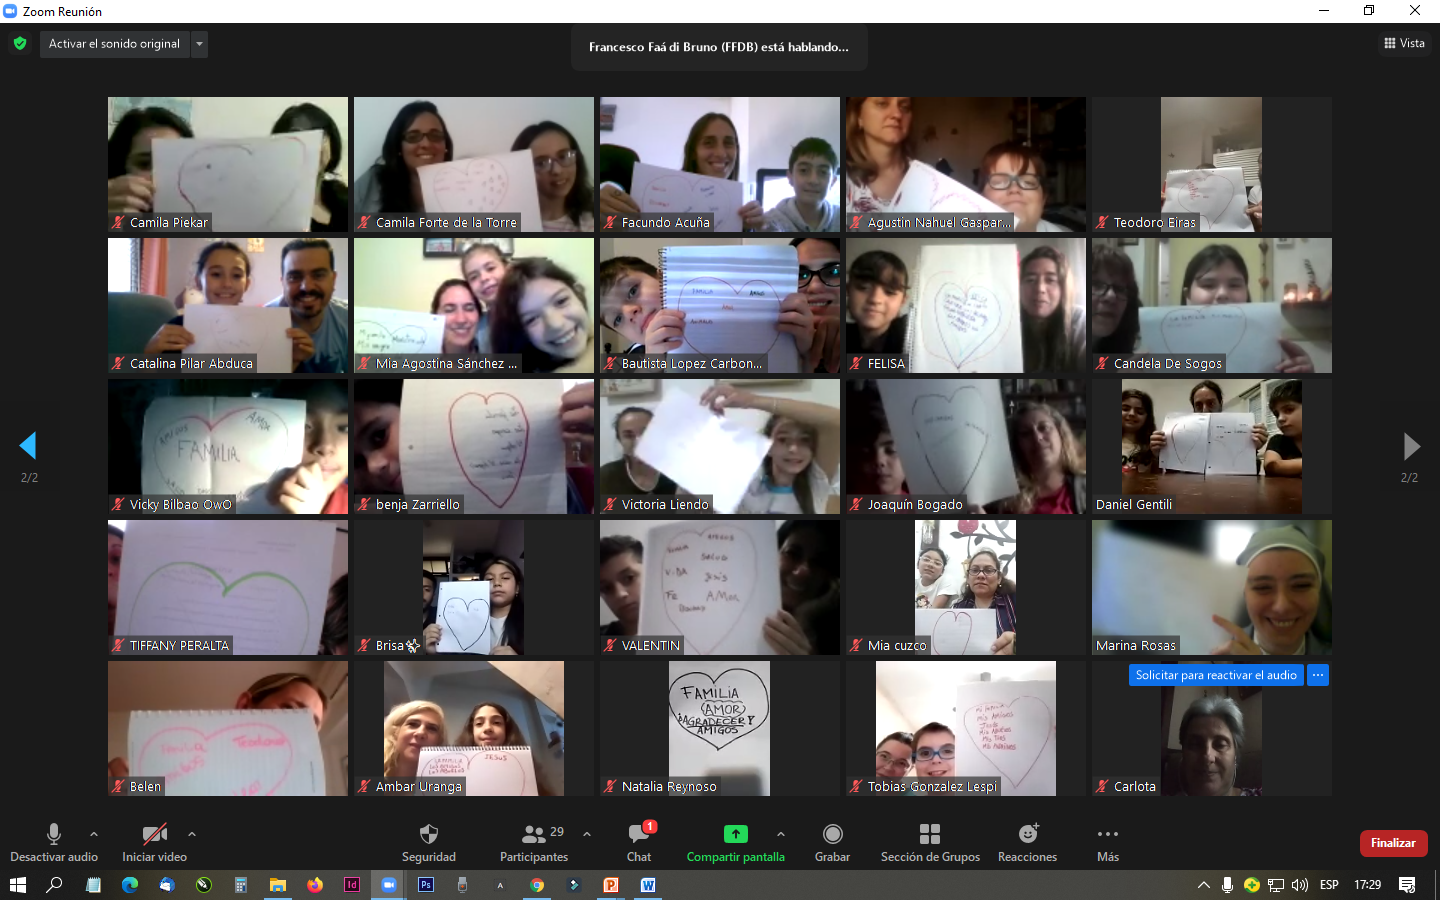Open Windows taskbar search
The width and height of the screenshot is (1440, 900).
pyautogui.click(x=55, y=885)
